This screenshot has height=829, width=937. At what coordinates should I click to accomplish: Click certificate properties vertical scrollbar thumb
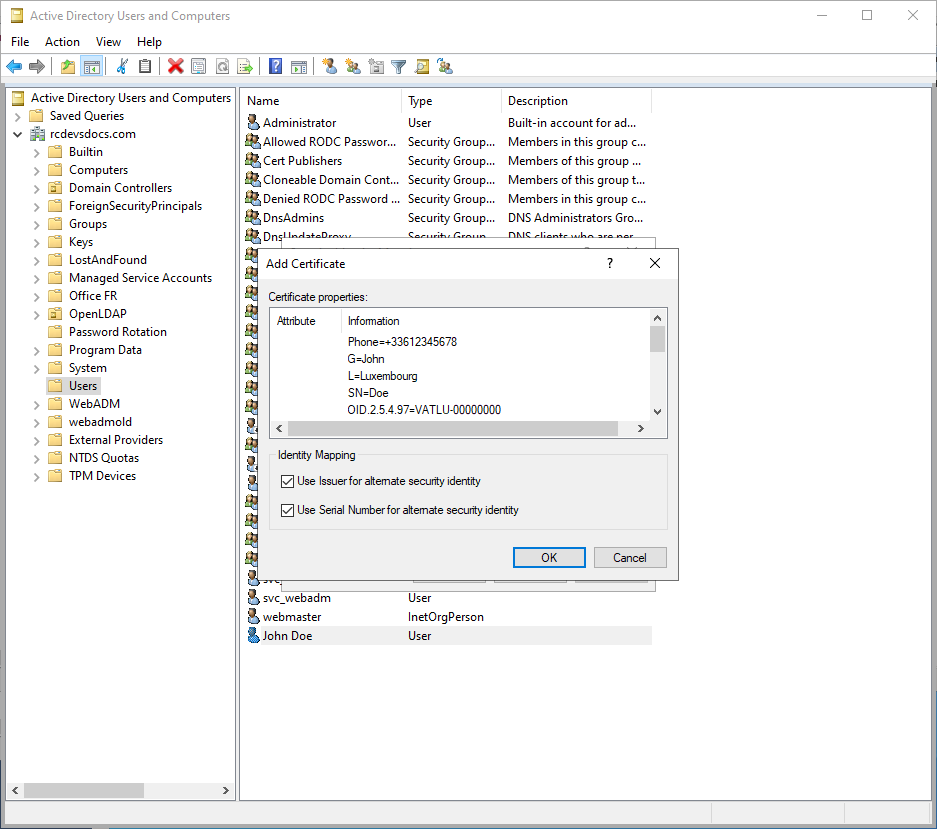click(x=657, y=339)
